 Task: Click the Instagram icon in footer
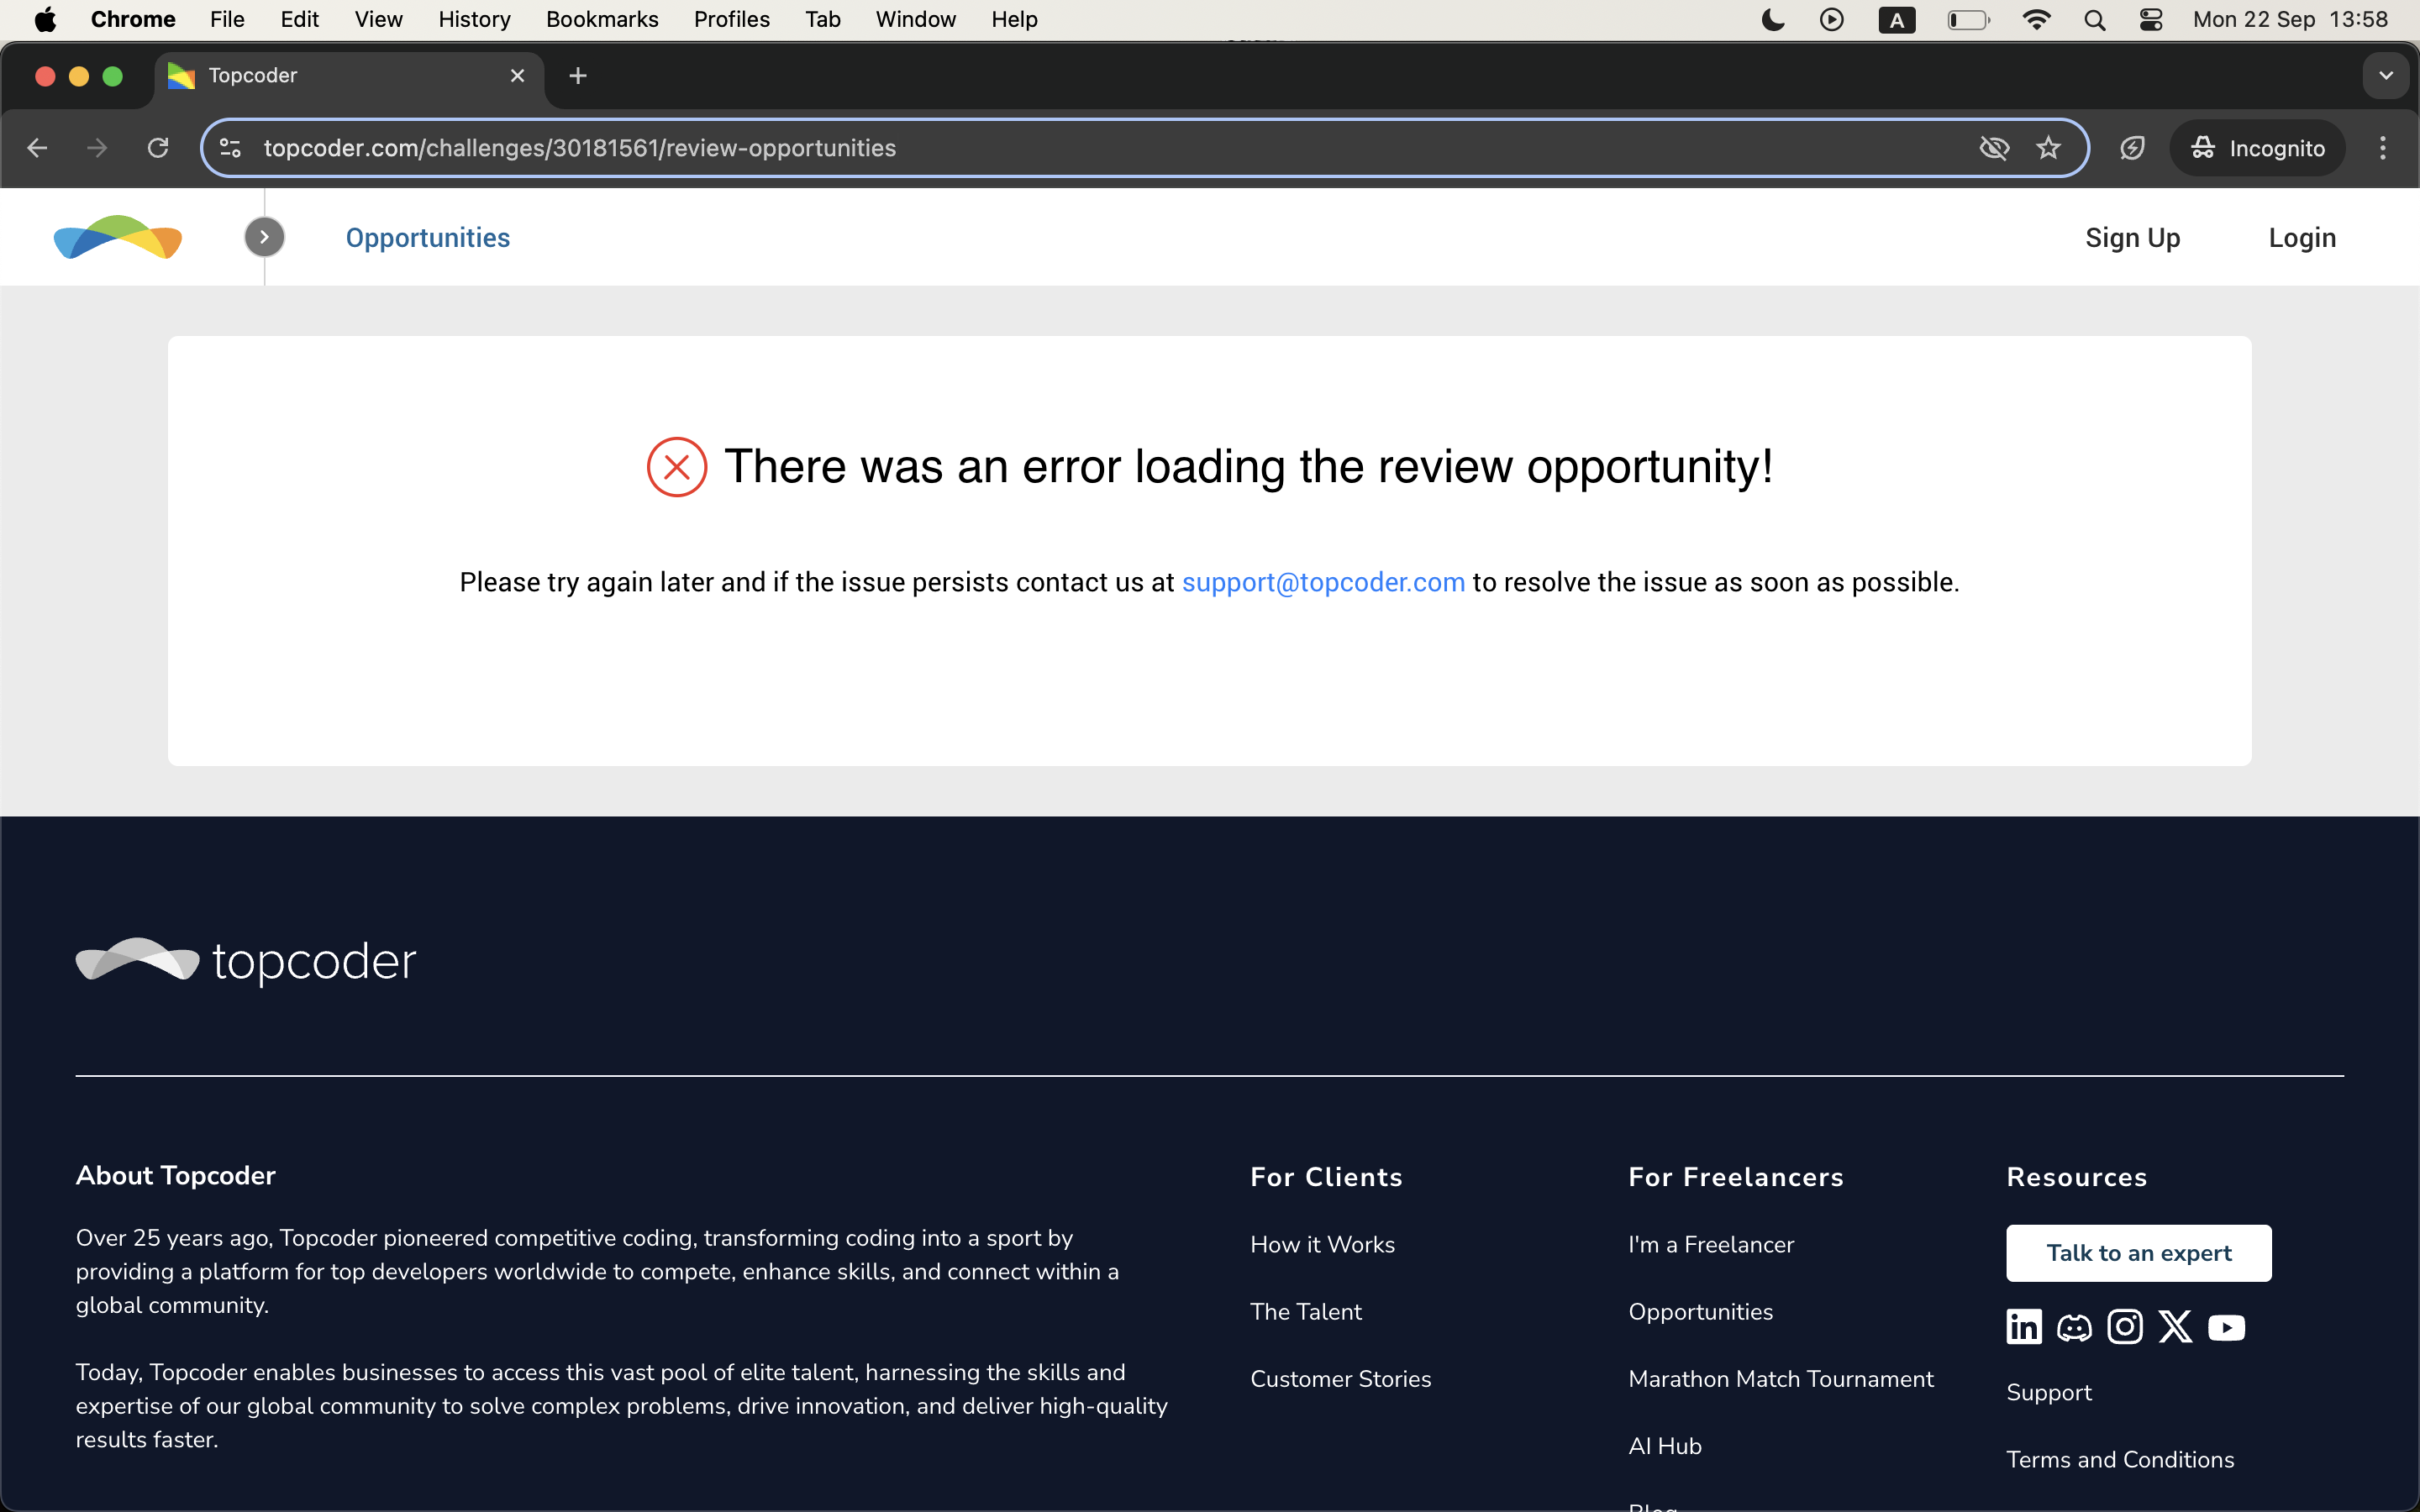(2125, 1327)
